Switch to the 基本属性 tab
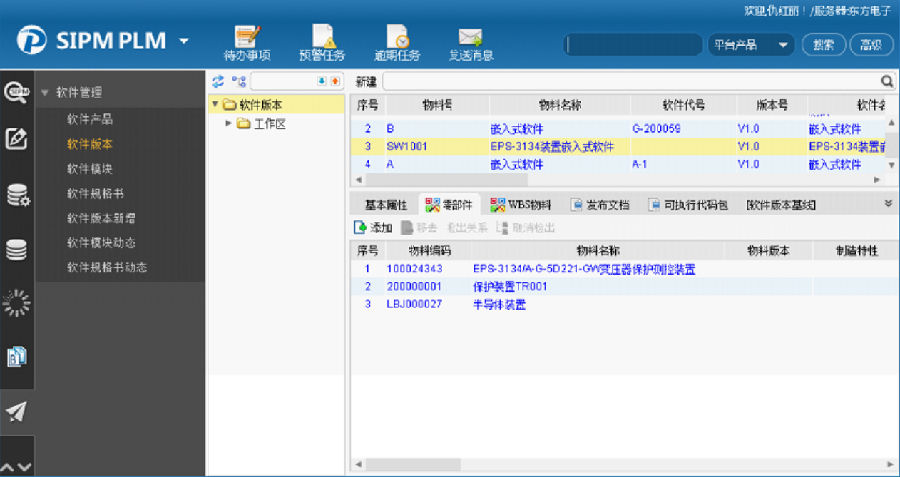The height and width of the screenshot is (477, 900). coord(385,205)
